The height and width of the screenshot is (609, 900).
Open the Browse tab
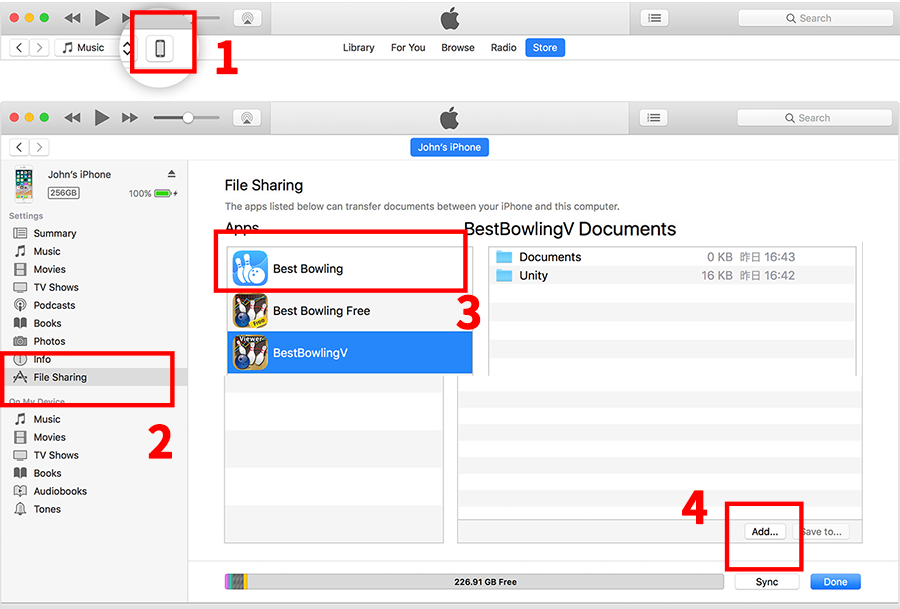click(x=457, y=48)
